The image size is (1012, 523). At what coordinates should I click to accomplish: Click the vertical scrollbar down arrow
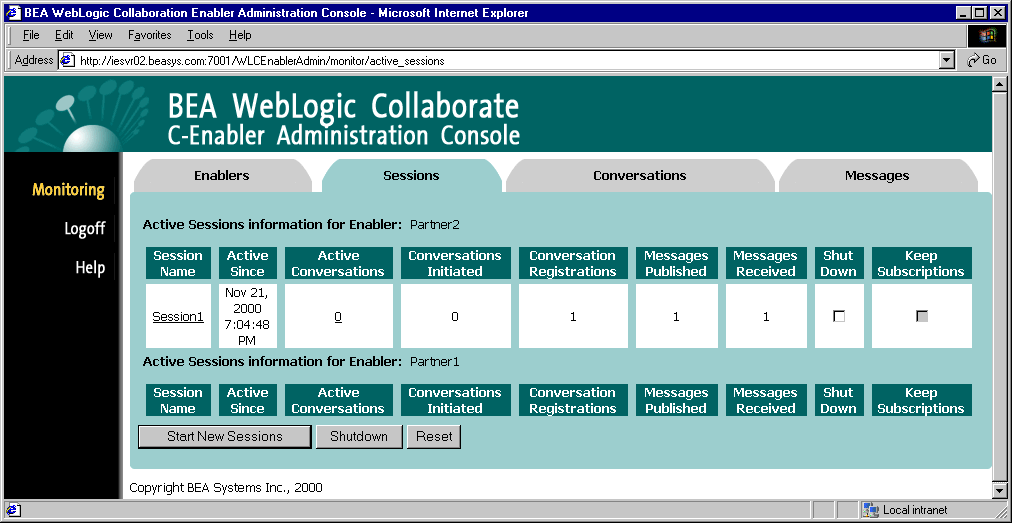1000,491
